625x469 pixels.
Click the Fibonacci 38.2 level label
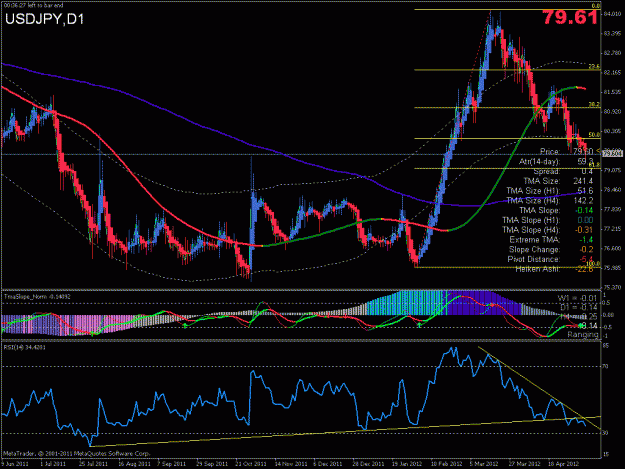[x=594, y=104]
